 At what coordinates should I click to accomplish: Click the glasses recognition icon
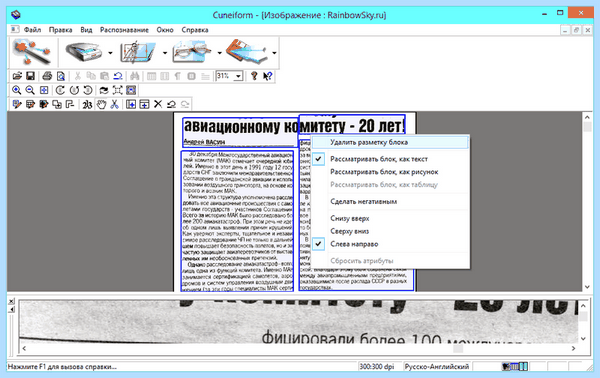[x=192, y=52]
